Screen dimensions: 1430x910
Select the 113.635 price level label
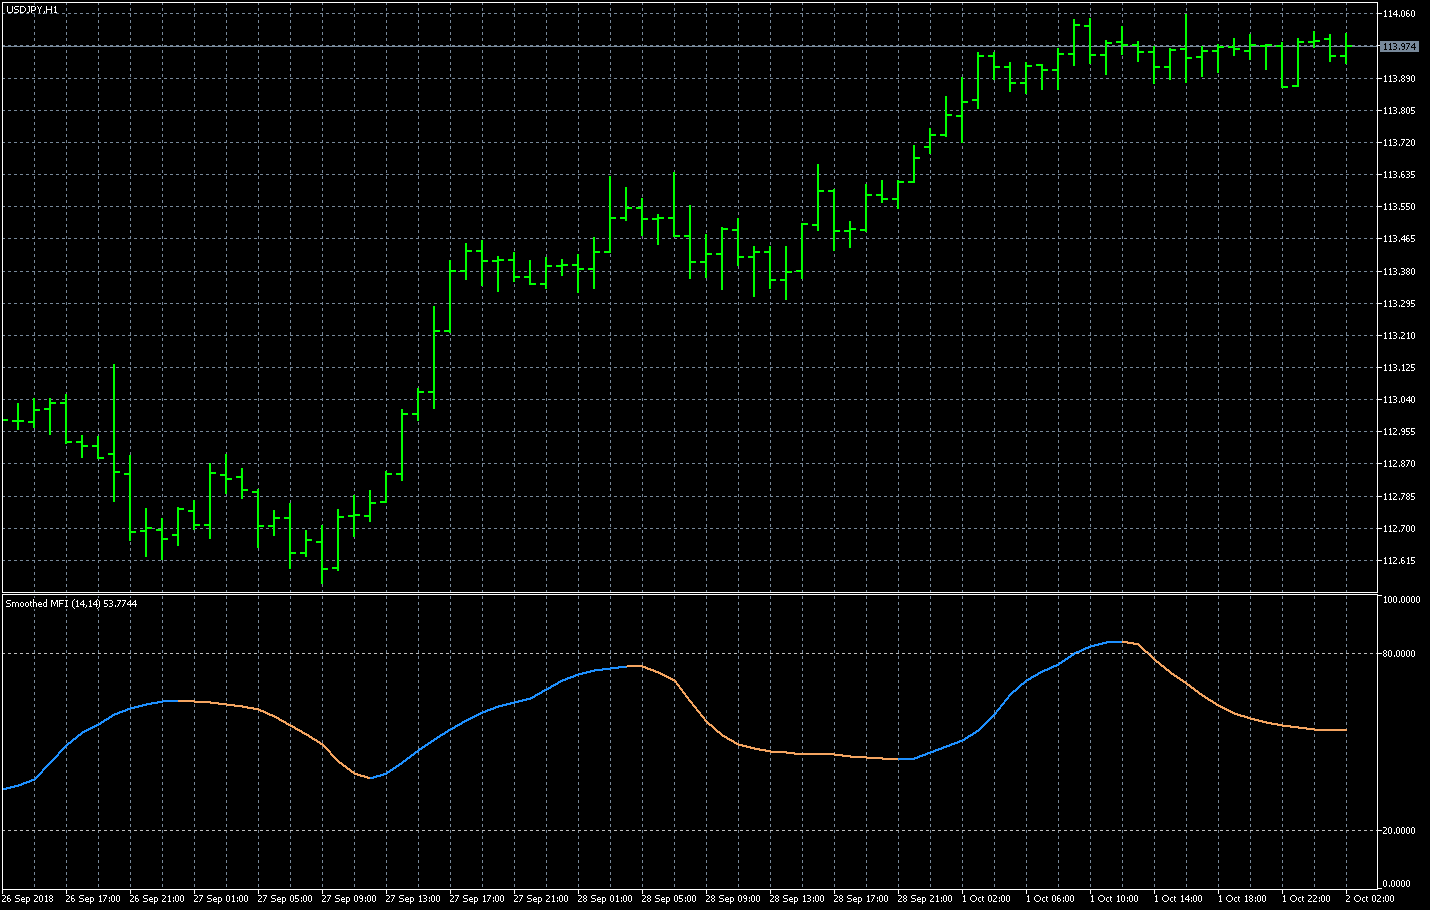click(1399, 175)
